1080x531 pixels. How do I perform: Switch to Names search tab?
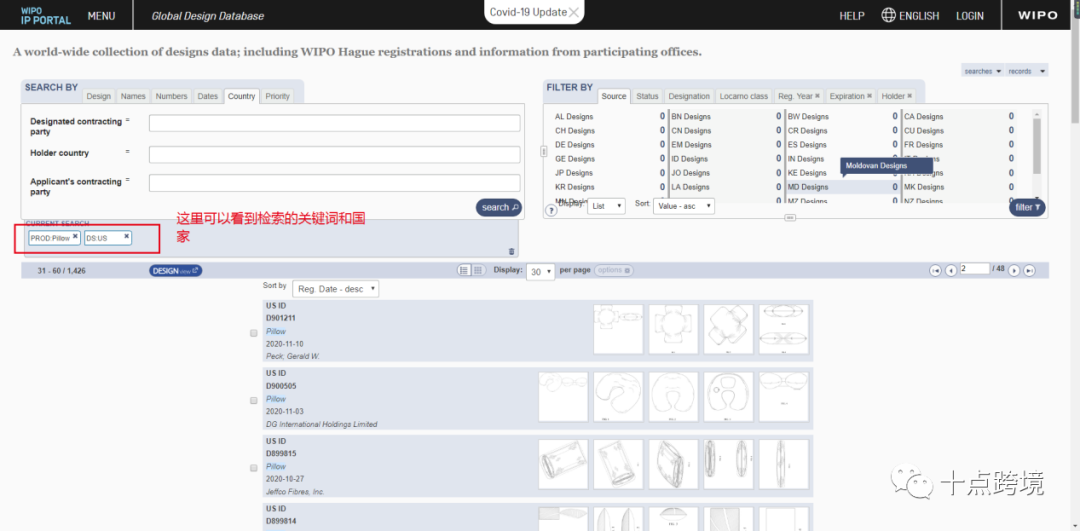133,96
